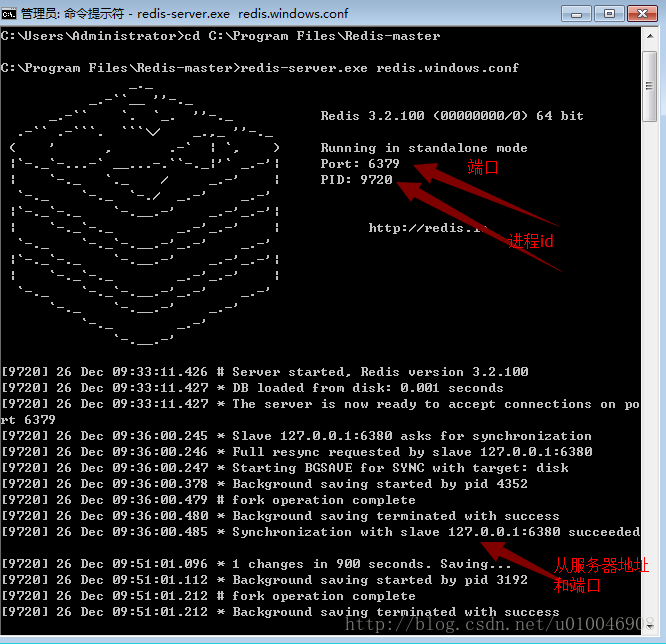Screen dimensions: 666x644
Task: Click 'Slave 127.0.0.1:6380 asks for synchronization' line
Action: pyautogui.click(x=296, y=436)
